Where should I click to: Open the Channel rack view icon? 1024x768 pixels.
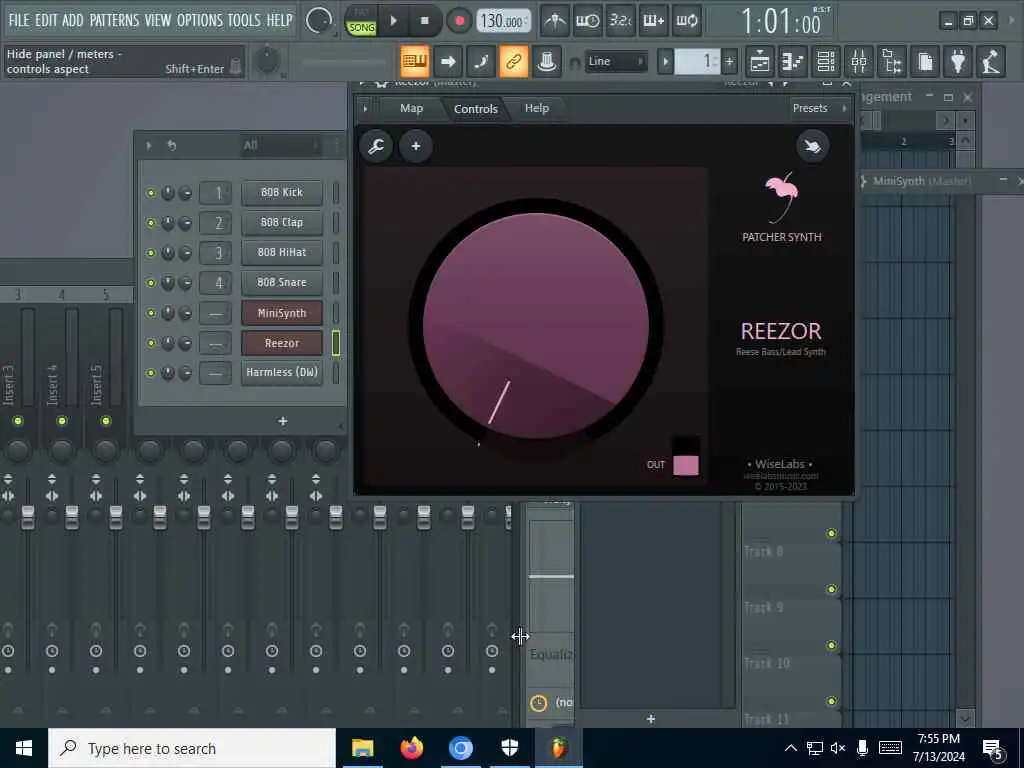(x=825, y=62)
